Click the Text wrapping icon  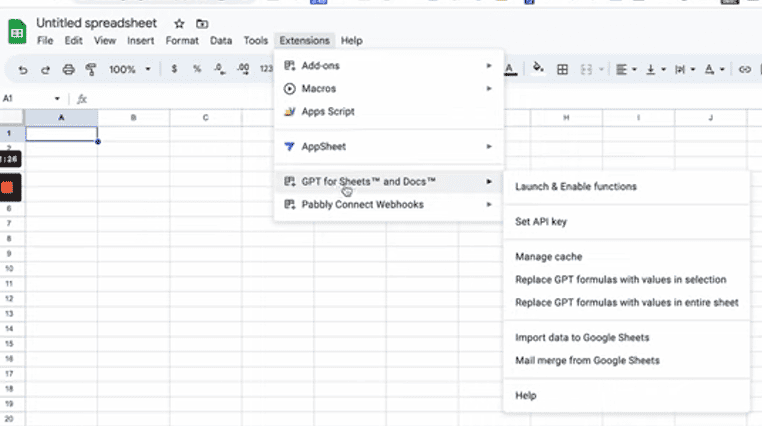click(x=680, y=69)
